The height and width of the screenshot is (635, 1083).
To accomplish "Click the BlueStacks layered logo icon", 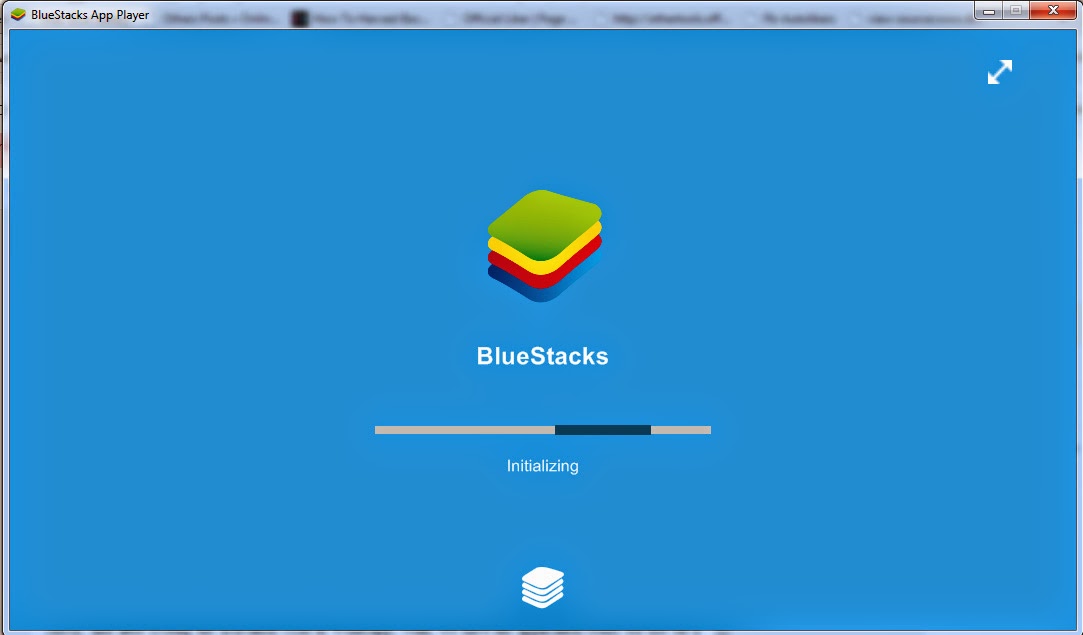I will pos(544,245).
